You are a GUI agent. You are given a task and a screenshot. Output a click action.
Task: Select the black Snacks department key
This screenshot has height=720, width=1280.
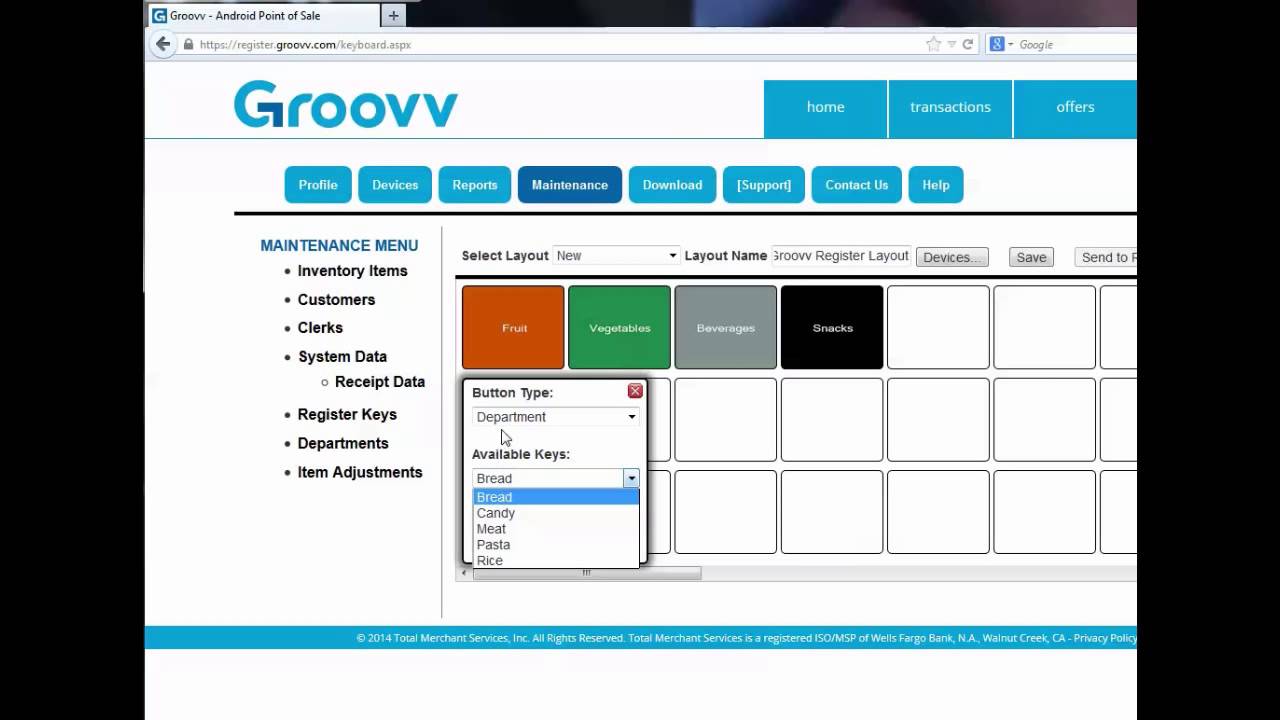(832, 328)
